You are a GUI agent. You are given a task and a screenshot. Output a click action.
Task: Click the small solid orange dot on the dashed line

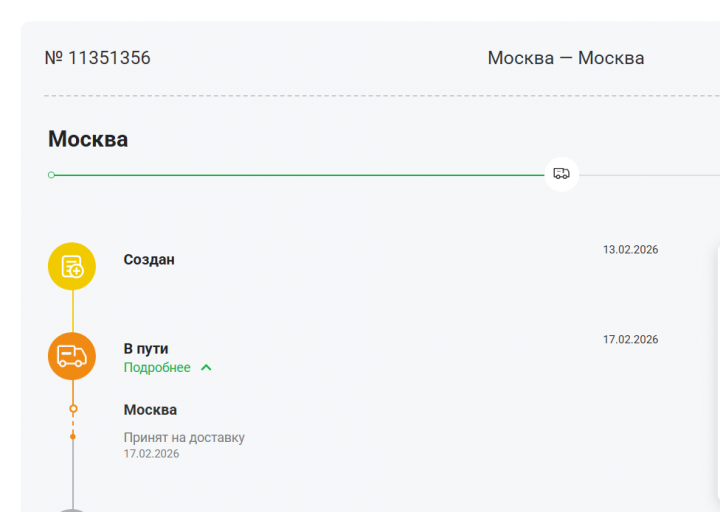click(73, 436)
